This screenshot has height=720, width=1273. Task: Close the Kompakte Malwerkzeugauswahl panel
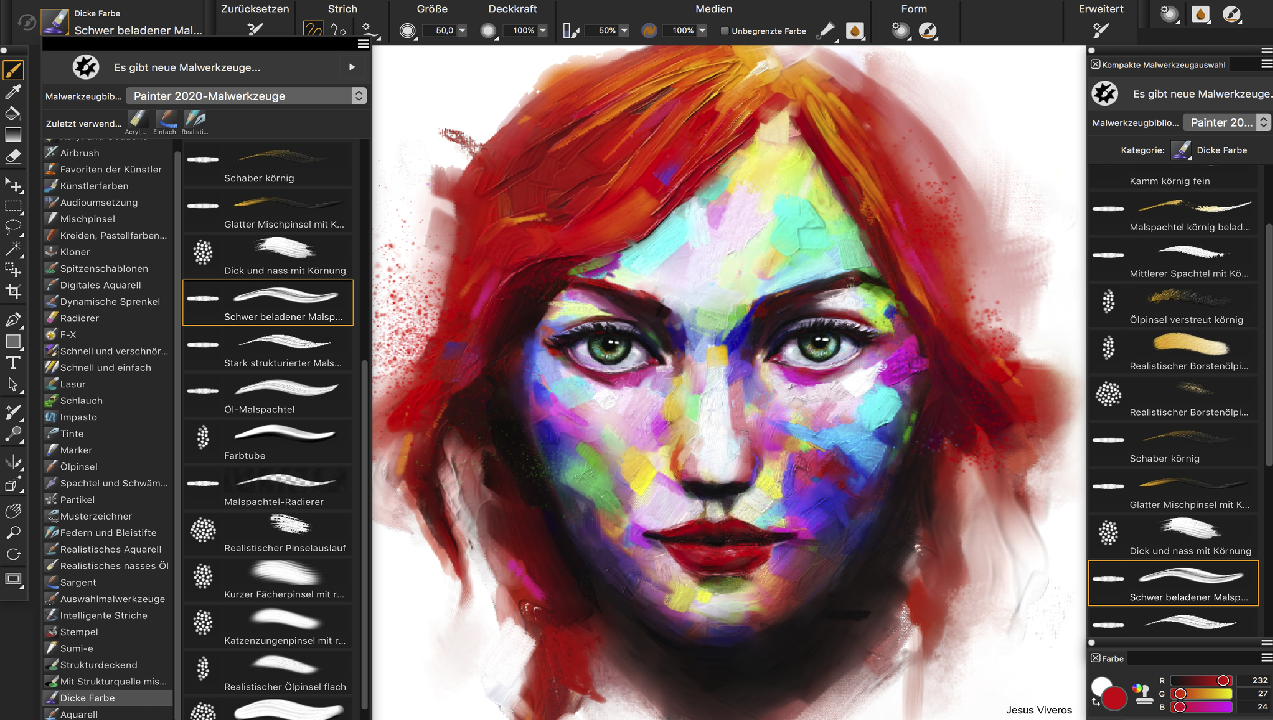1096,64
